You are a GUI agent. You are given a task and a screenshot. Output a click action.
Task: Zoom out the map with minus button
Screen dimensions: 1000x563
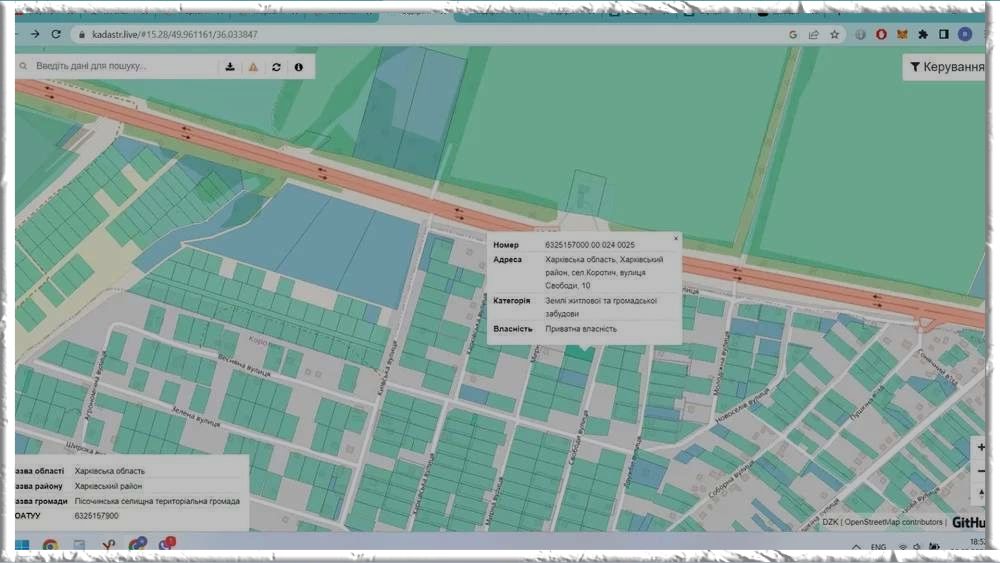coord(980,472)
